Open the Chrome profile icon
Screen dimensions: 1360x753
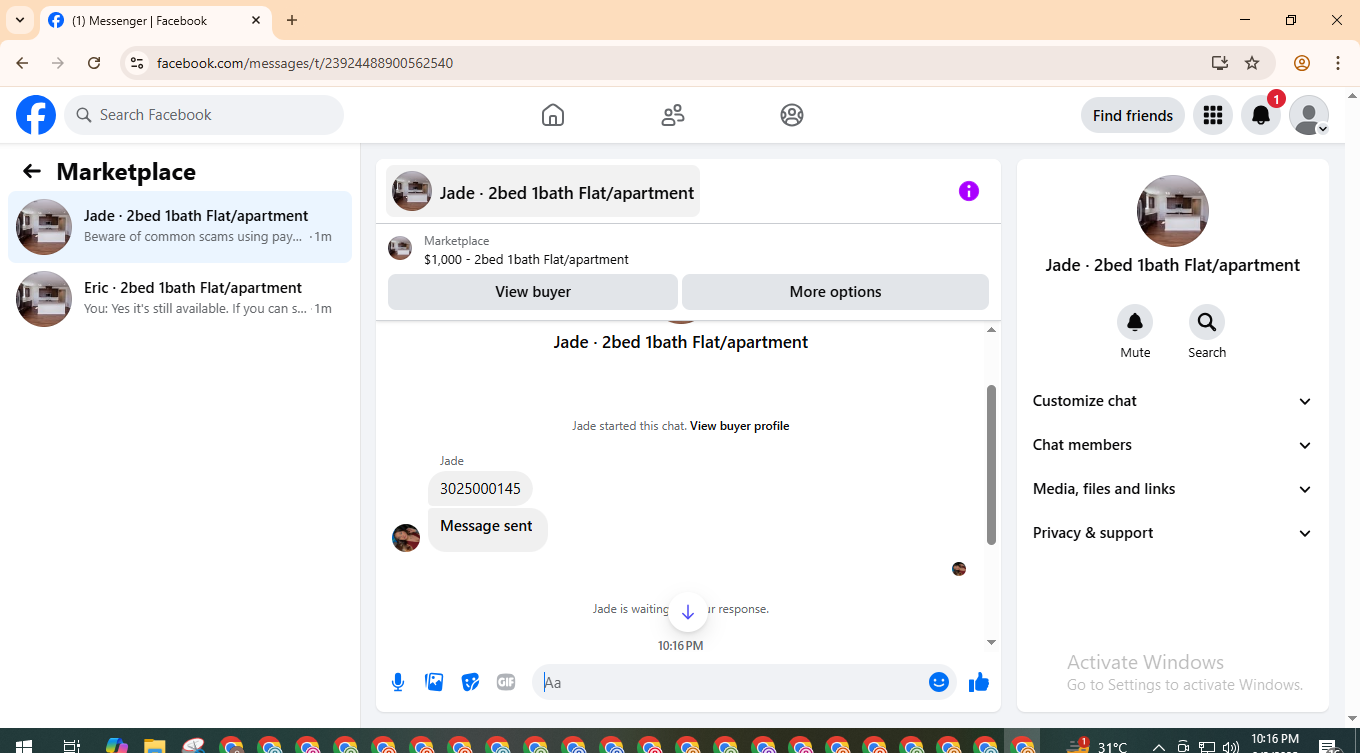coord(1302,63)
